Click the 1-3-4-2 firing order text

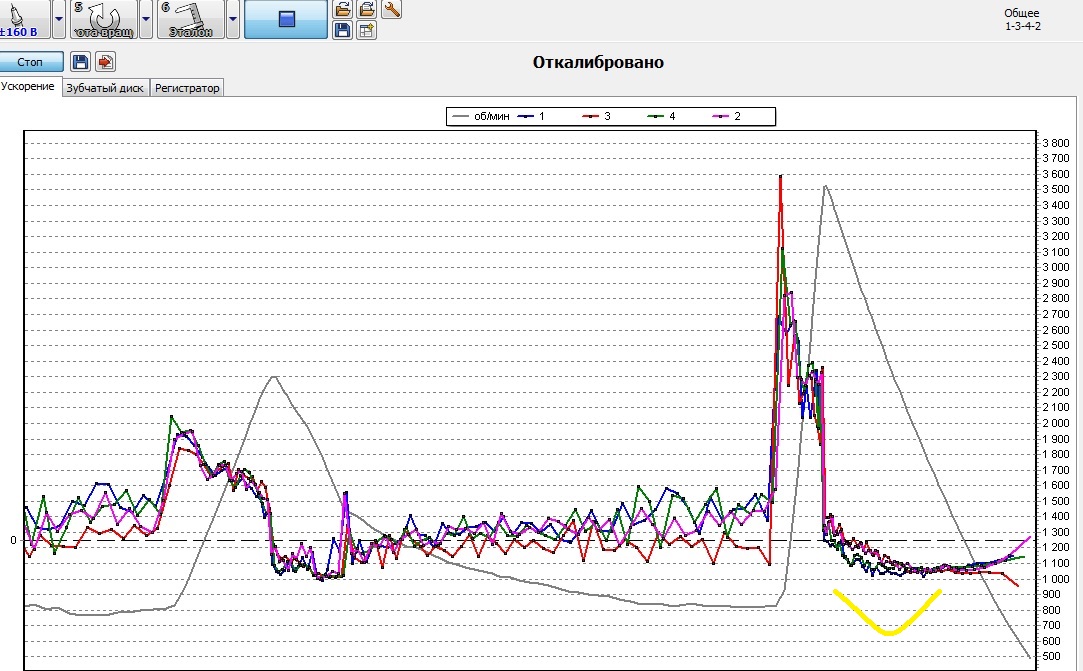point(1023,26)
